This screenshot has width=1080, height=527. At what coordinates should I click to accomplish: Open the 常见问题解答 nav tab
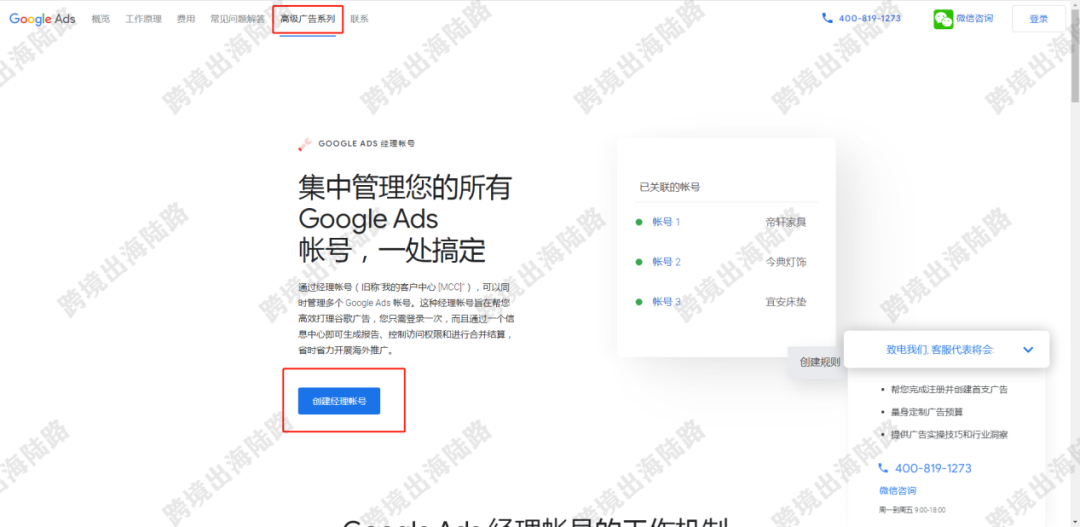point(238,19)
